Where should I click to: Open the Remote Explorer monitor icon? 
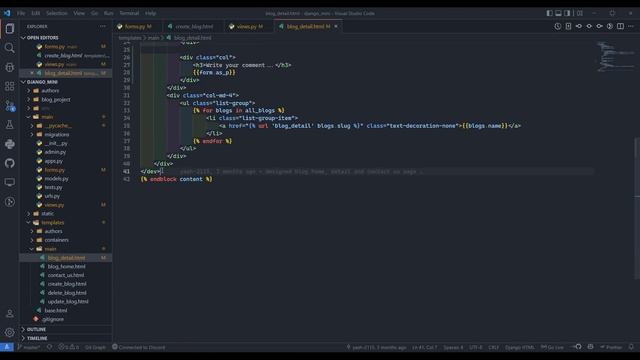click(10, 182)
